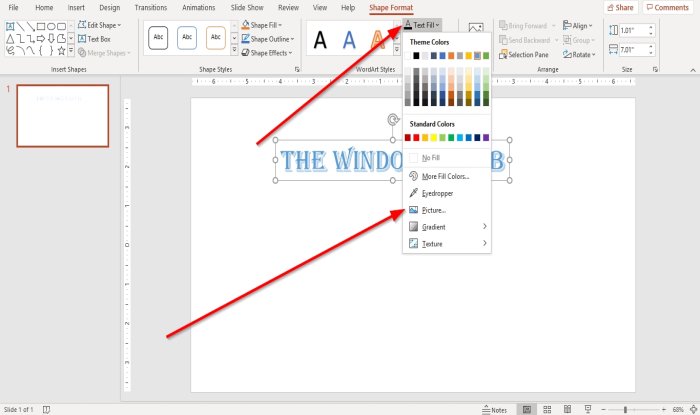The width and height of the screenshot is (700, 415).
Task: Click the Comments button
Action: tap(668, 8)
